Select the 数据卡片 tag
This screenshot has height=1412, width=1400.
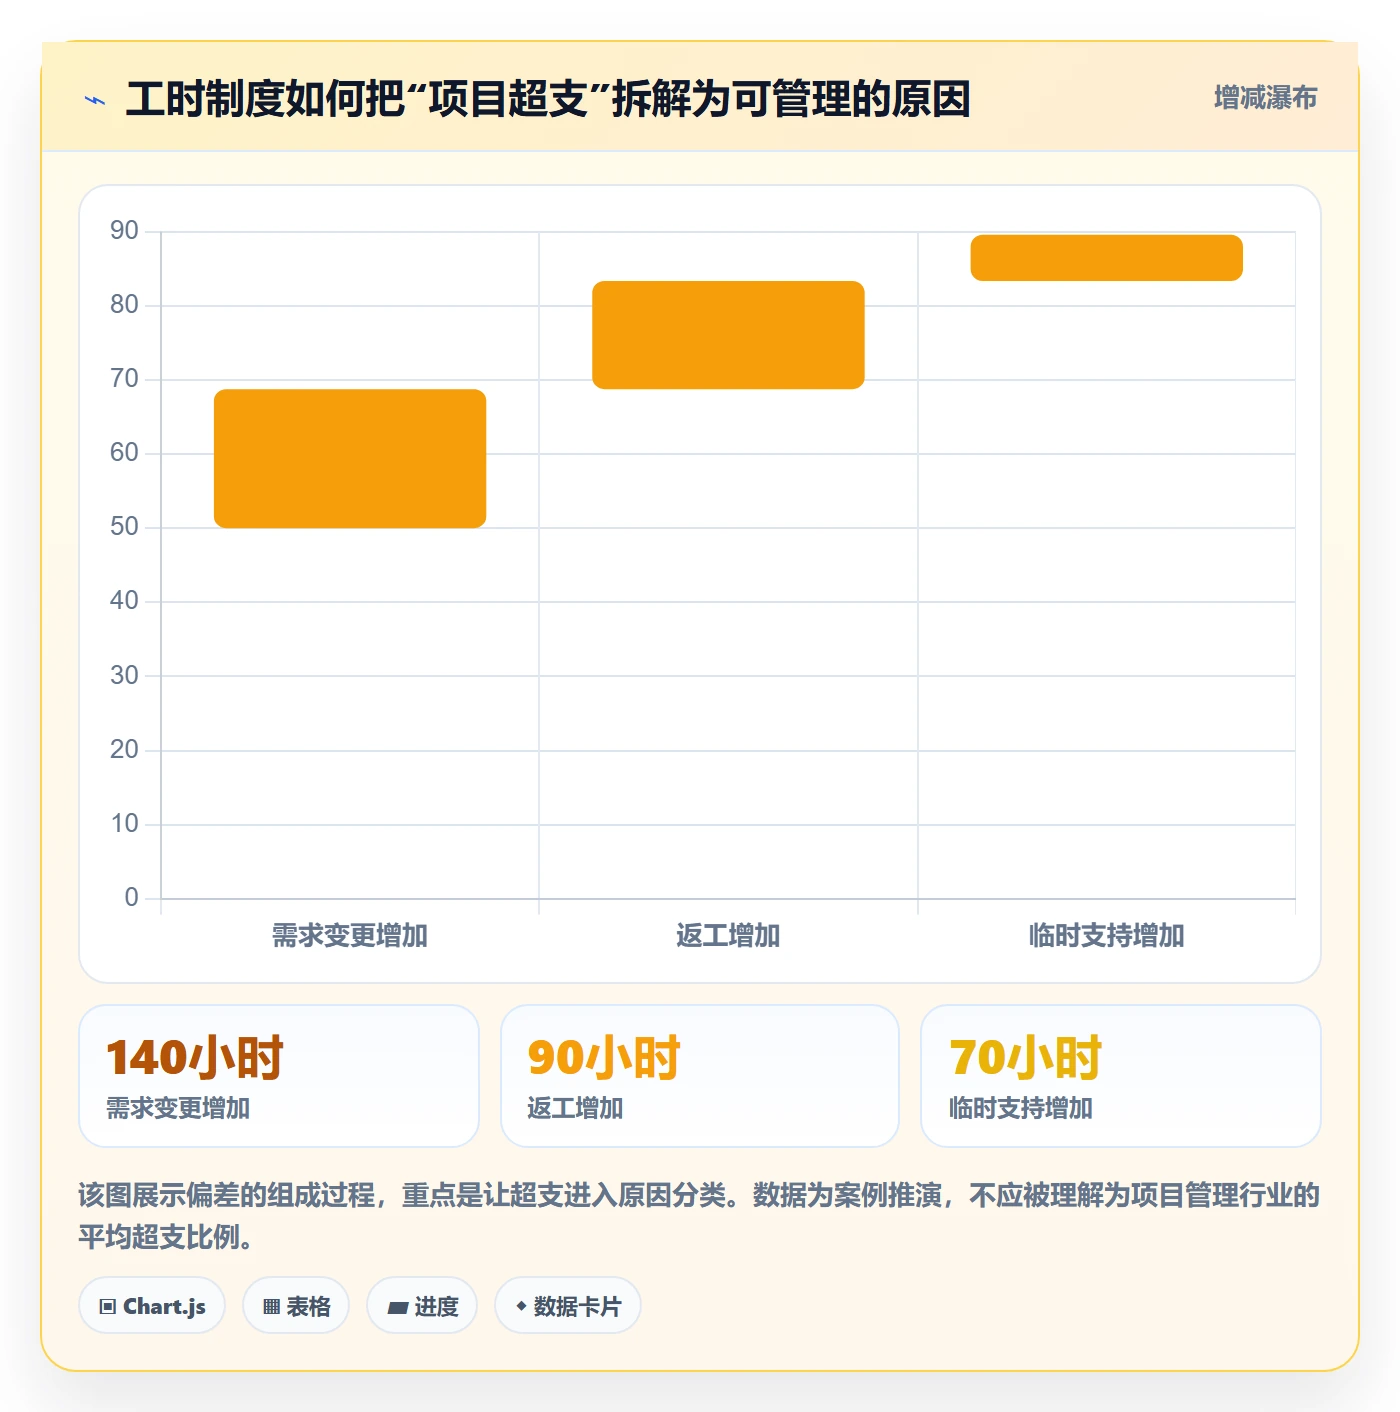click(x=568, y=1306)
